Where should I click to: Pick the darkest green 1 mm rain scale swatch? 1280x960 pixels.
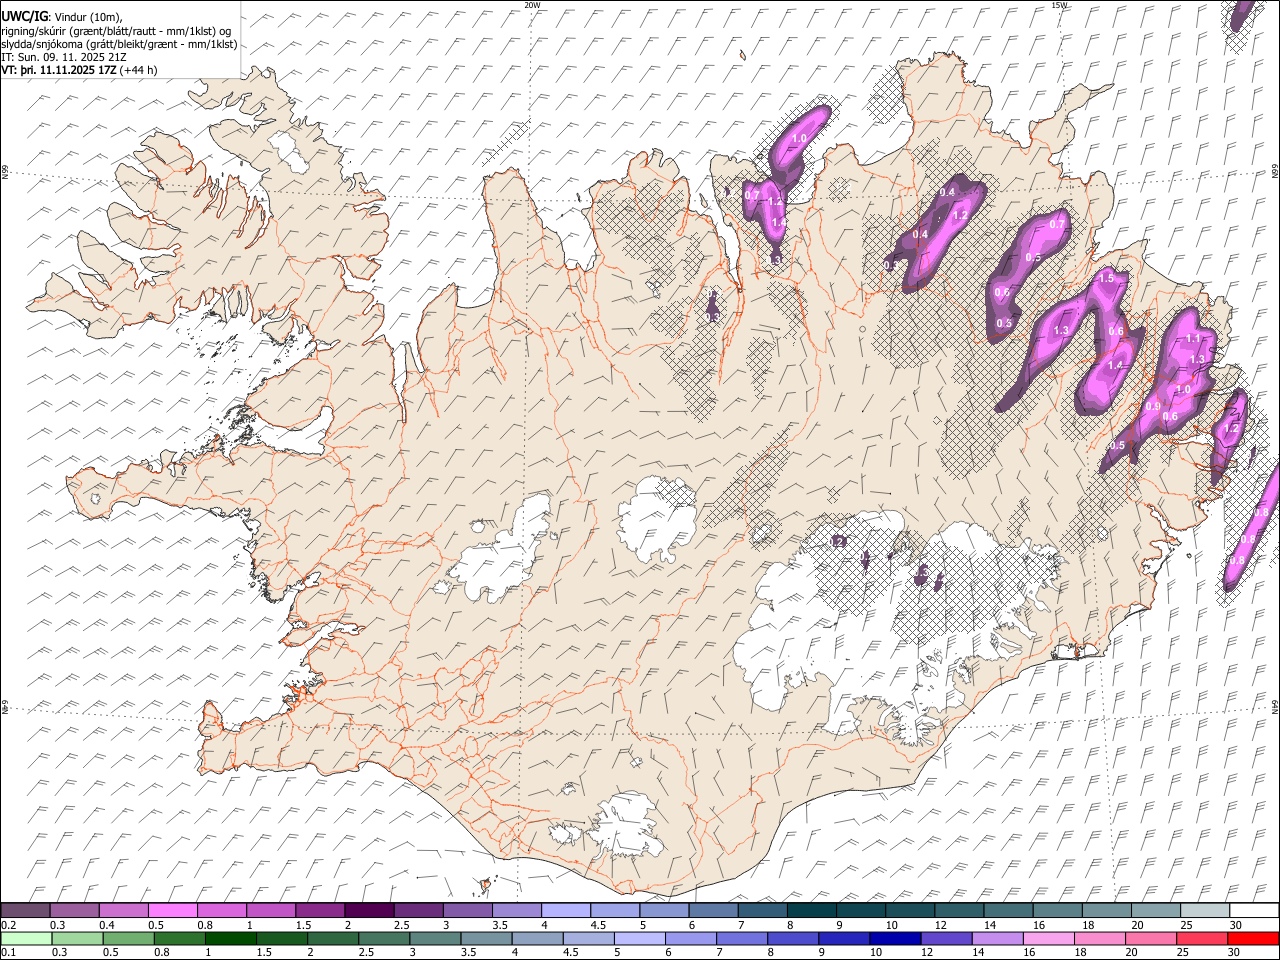pyautogui.click(x=231, y=939)
